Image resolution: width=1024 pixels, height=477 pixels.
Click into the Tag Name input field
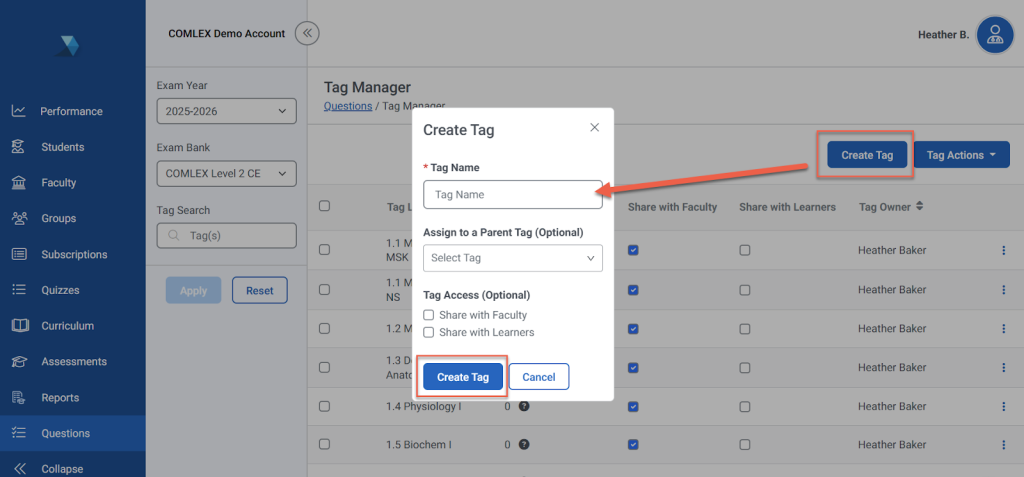(512, 194)
